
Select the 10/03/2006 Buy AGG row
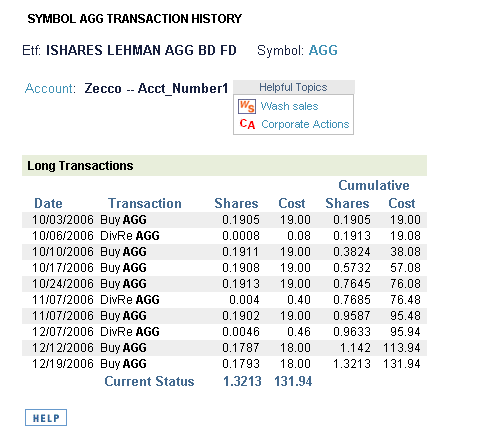(224, 220)
